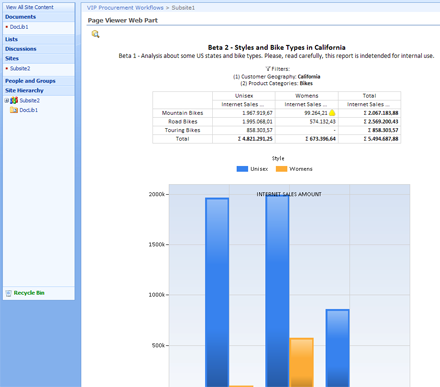This screenshot has height=387, width=440.
Task: Click the Recycle Bin icon
Action: tap(9, 293)
